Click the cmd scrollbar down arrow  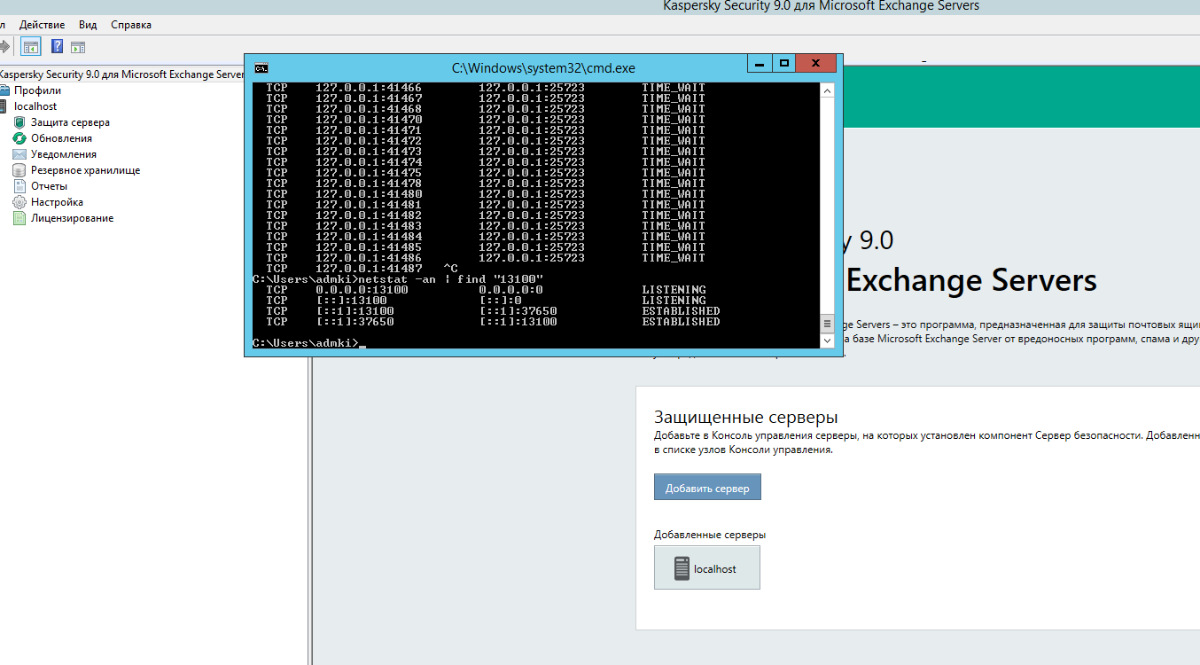pyautogui.click(x=827, y=341)
